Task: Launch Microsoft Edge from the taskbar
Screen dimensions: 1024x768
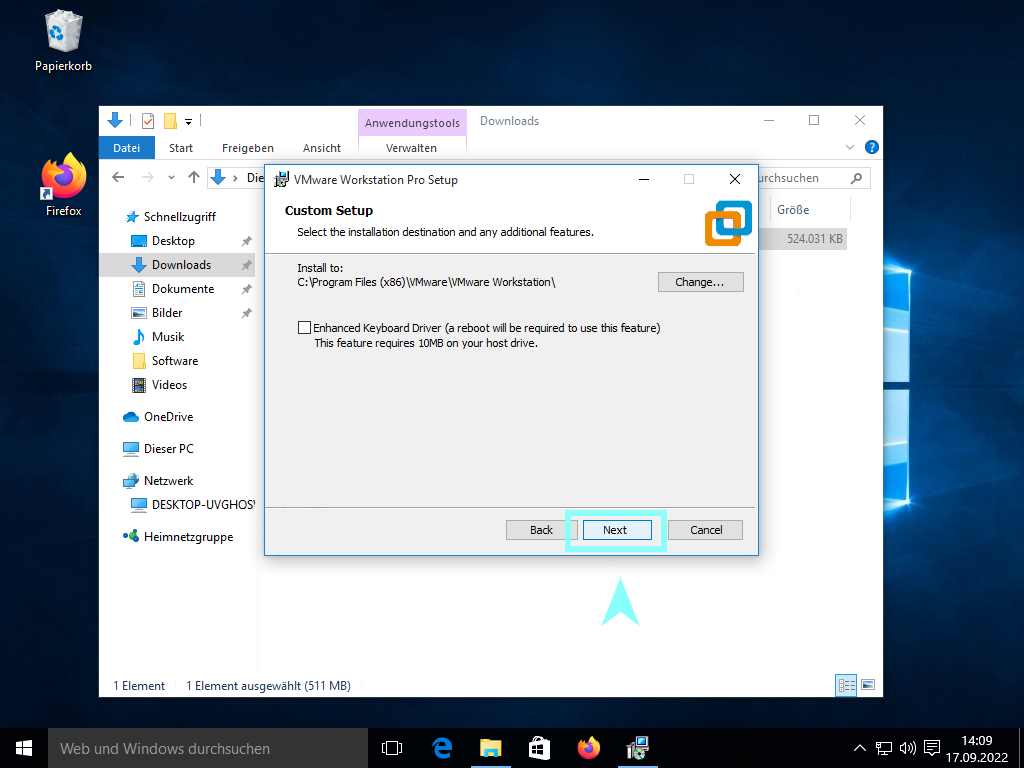Action: [x=441, y=747]
